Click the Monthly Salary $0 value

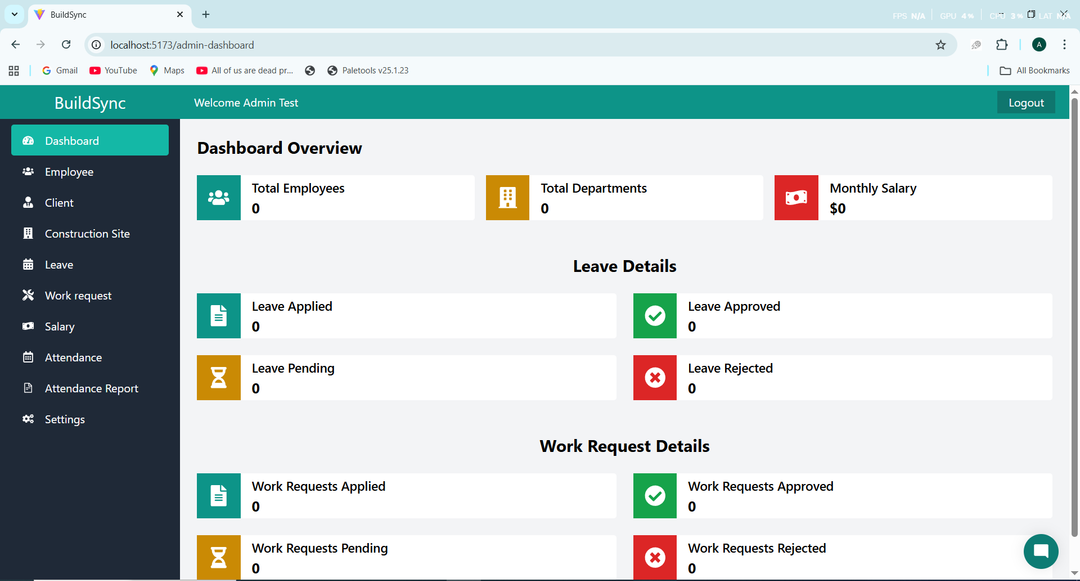click(x=838, y=209)
